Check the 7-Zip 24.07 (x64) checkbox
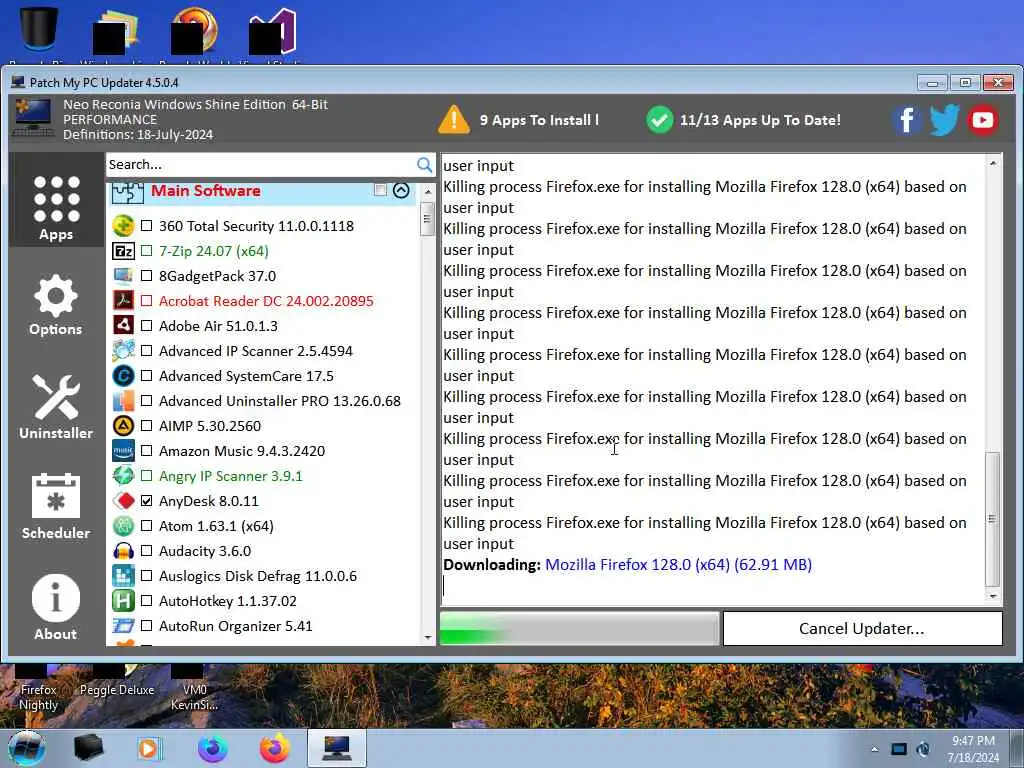Image resolution: width=1024 pixels, height=768 pixels. point(146,251)
